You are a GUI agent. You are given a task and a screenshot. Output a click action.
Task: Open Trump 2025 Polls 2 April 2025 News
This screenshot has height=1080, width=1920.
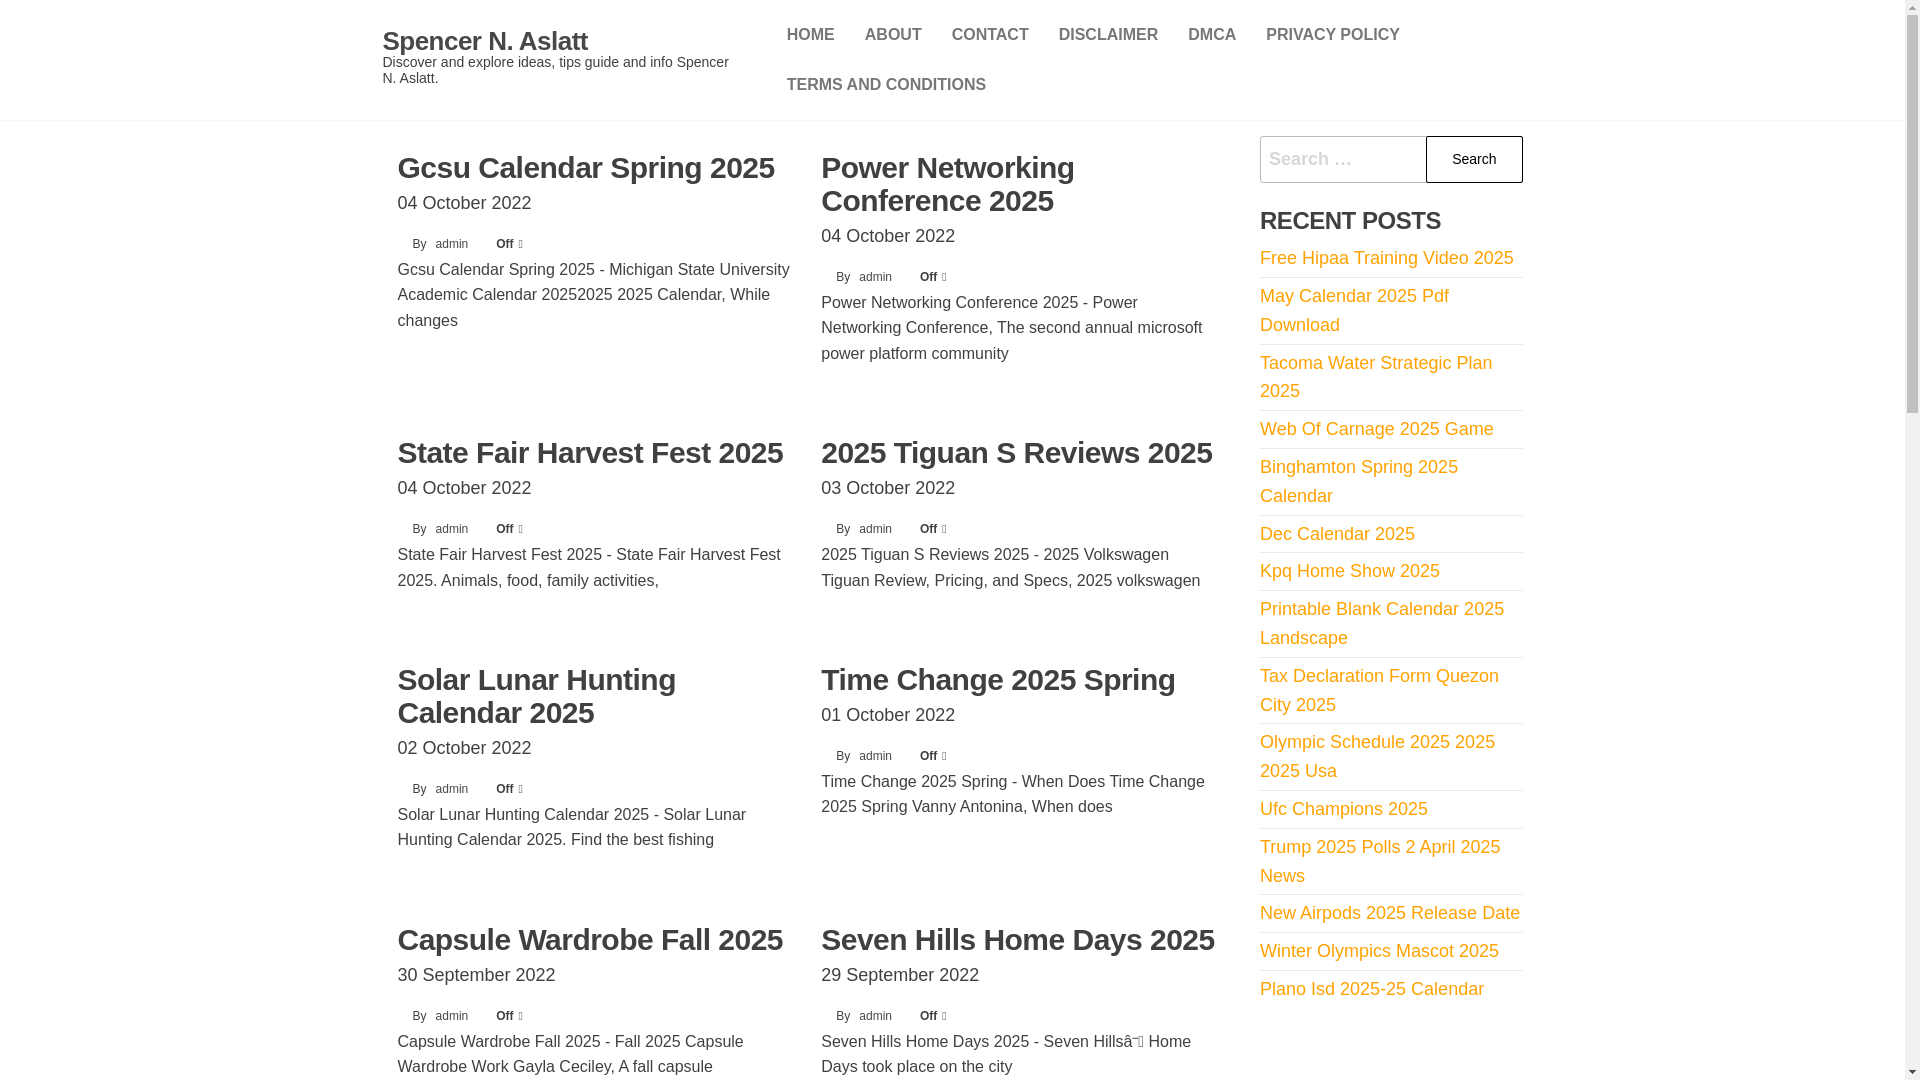tap(1380, 861)
